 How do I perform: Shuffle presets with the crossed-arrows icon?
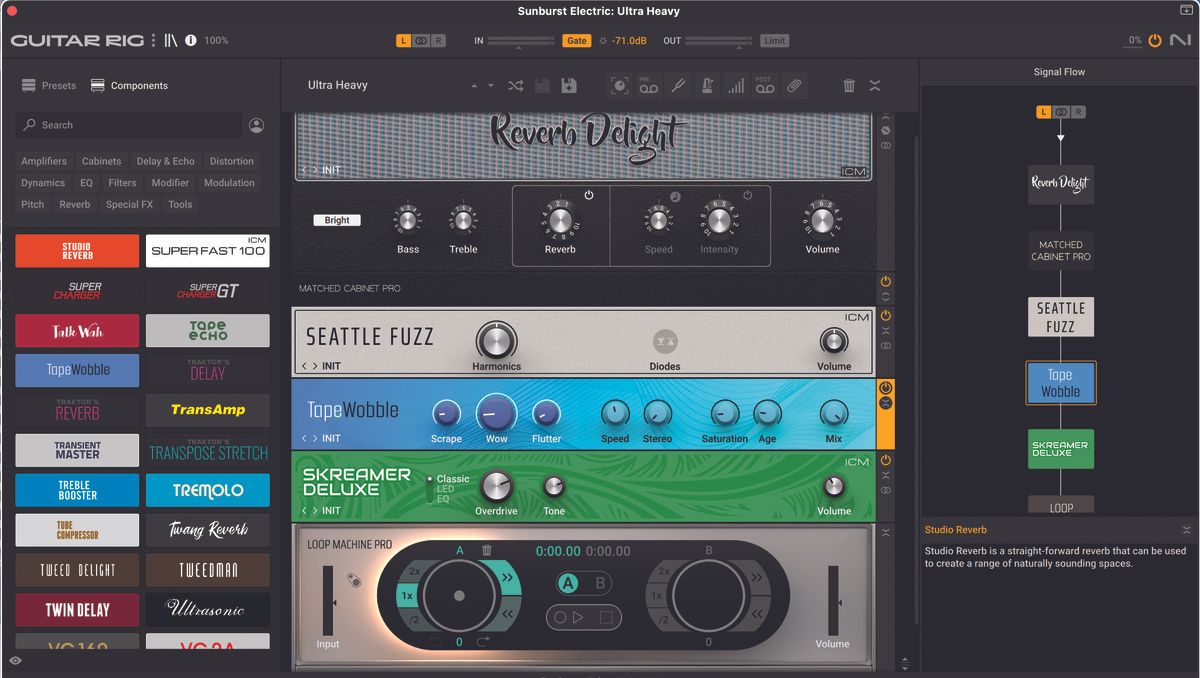coord(516,85)
